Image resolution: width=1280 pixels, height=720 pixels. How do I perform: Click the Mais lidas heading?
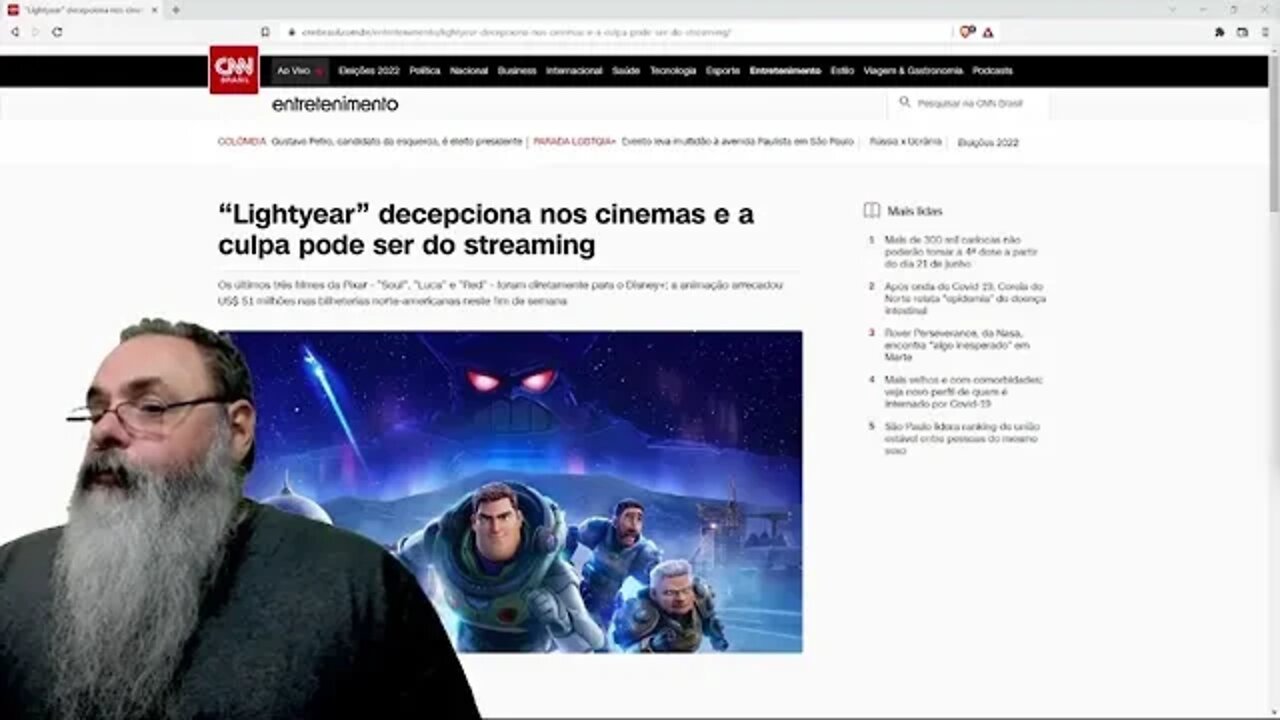[x=914, y=211]
